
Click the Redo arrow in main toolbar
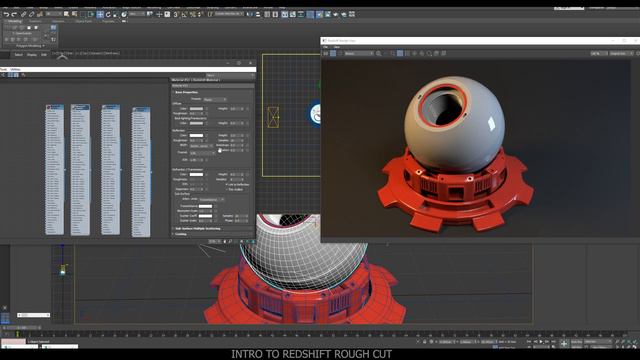[14, 14]
